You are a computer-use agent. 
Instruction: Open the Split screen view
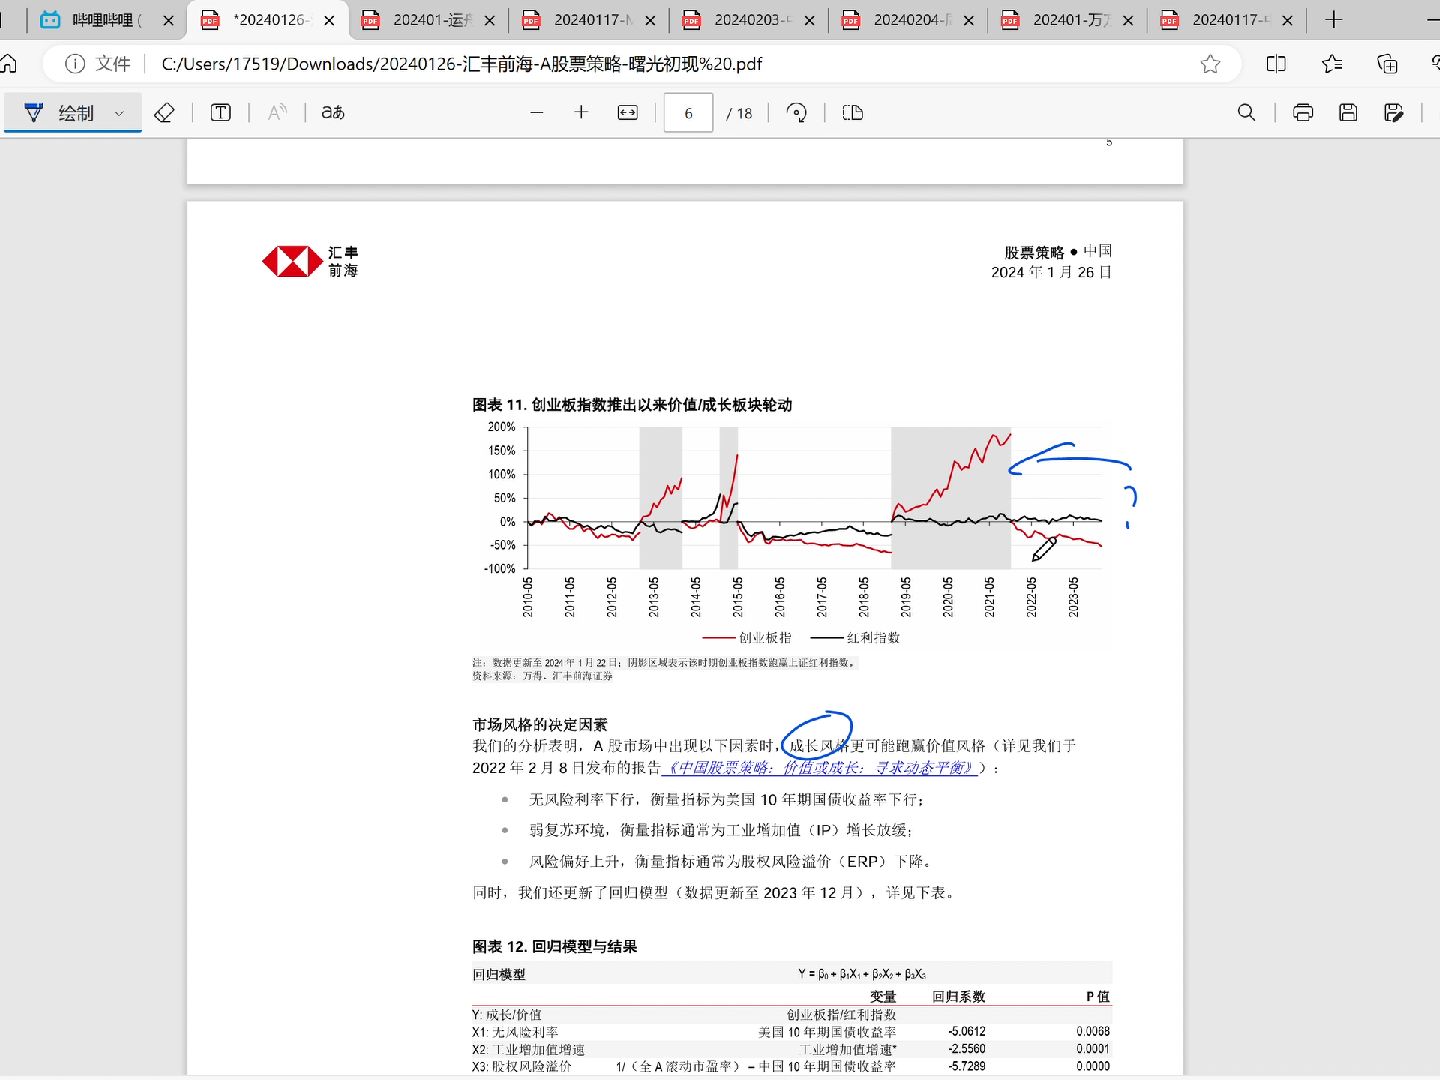1276,64
